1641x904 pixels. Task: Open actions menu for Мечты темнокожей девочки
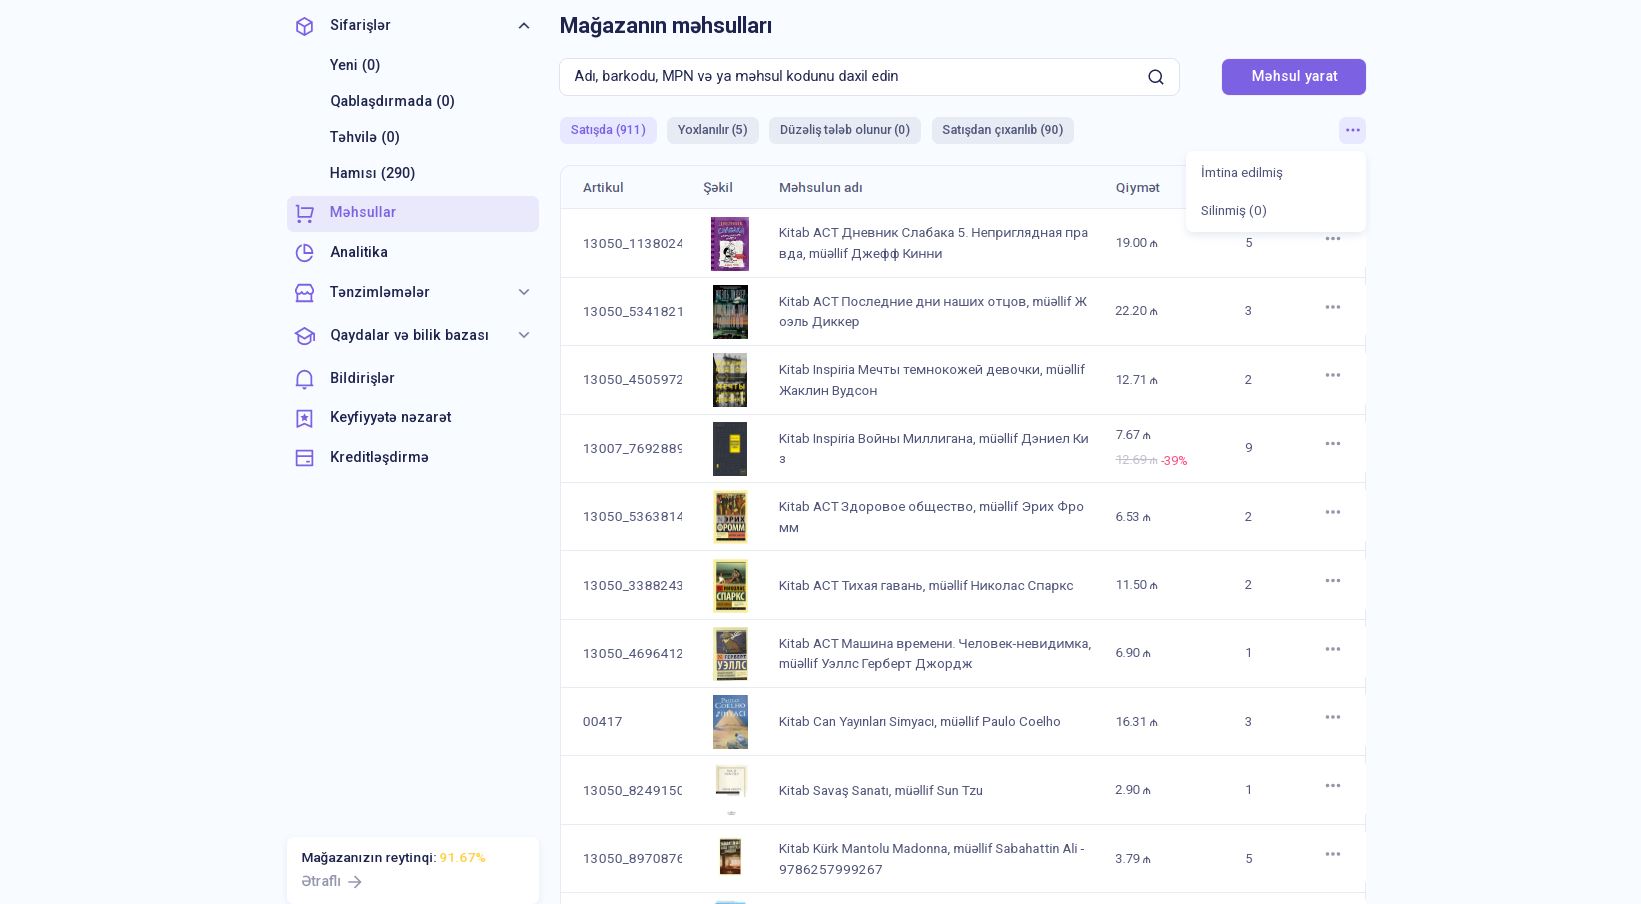point(1333,375)
